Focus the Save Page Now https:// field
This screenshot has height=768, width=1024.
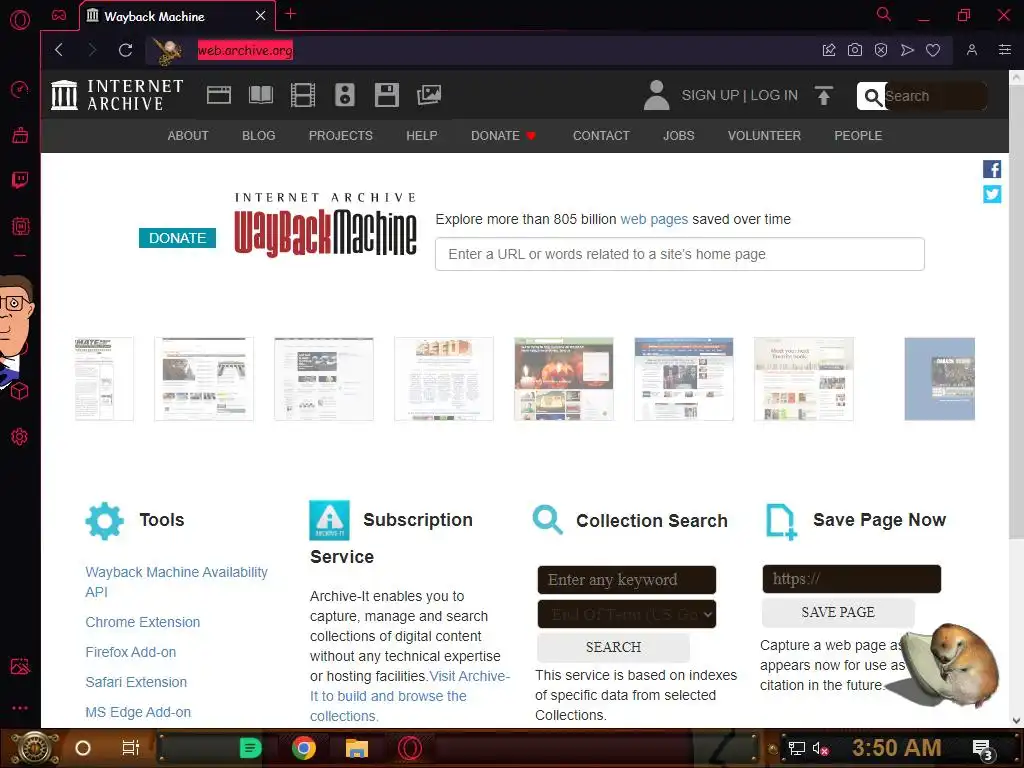click(852, 579)
